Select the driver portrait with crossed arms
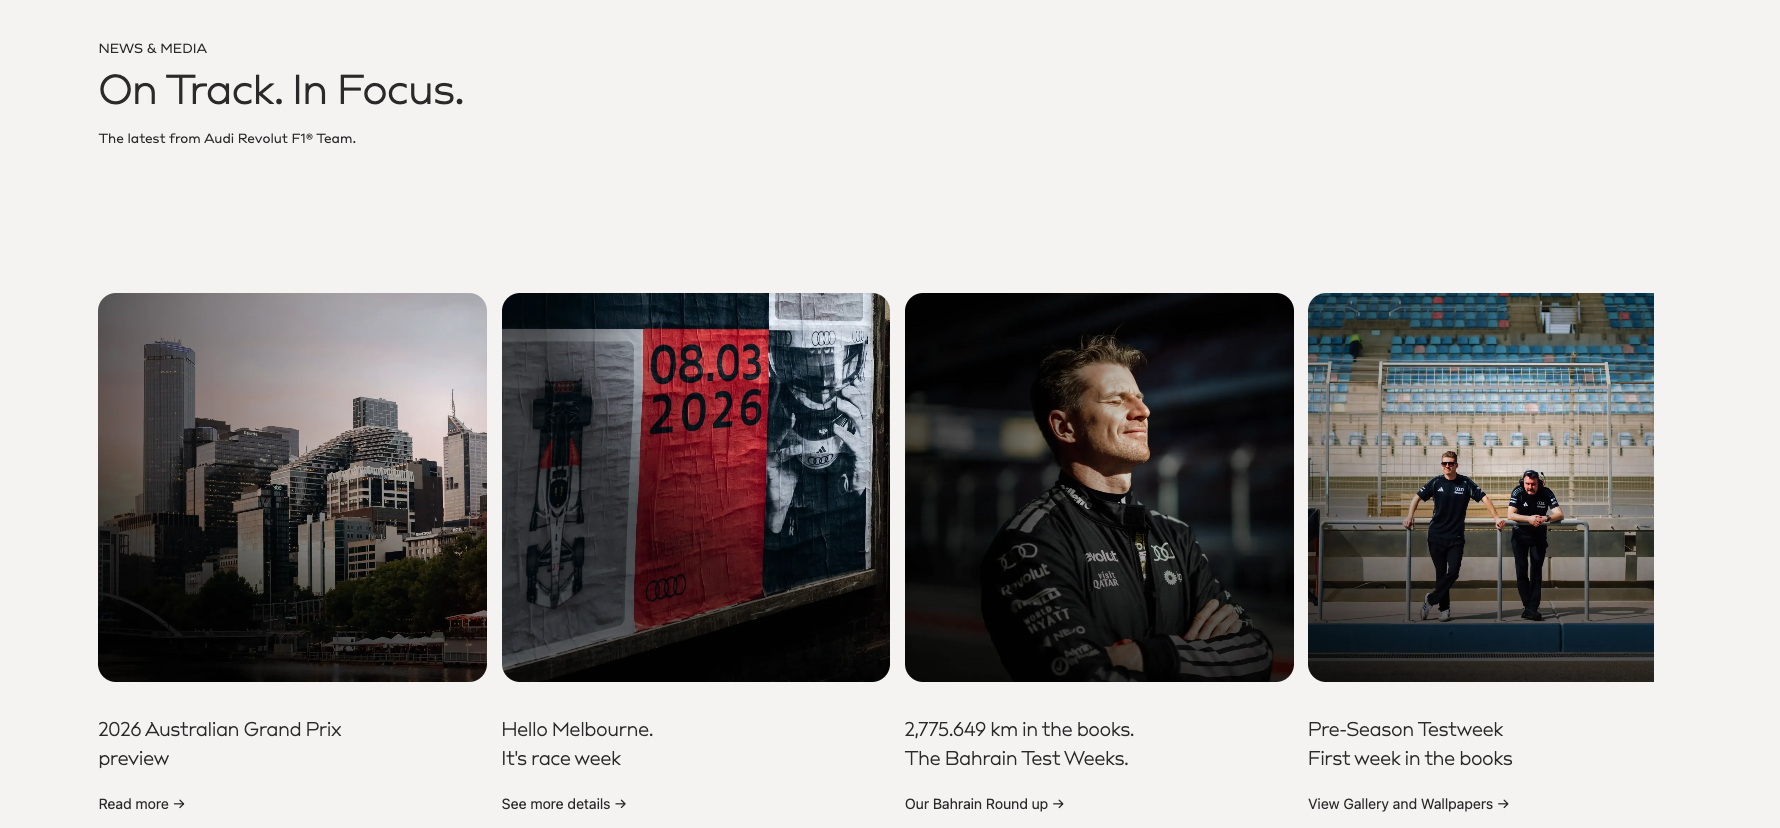The width and height of the screenshot is (1780, 828). click(x=1099, y=487)
